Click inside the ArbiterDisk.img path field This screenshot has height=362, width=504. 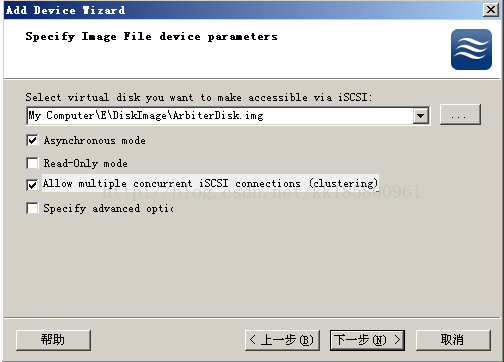pyautogui.click(x=220, y=116)
